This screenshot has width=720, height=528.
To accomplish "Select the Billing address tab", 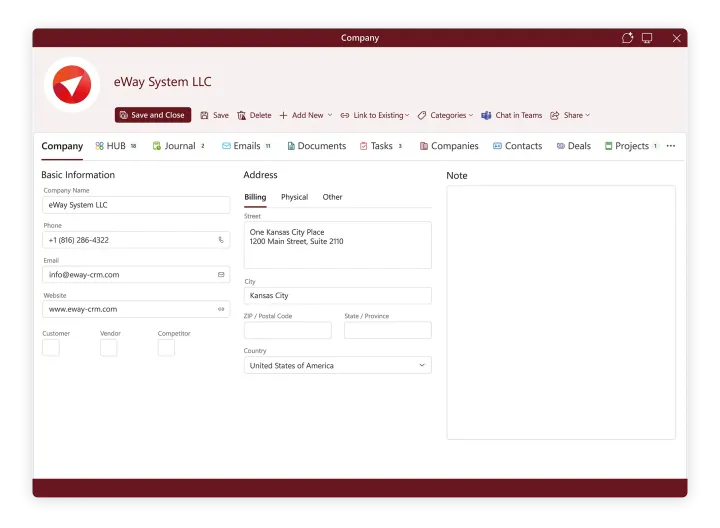I will (x=255, y=197).
